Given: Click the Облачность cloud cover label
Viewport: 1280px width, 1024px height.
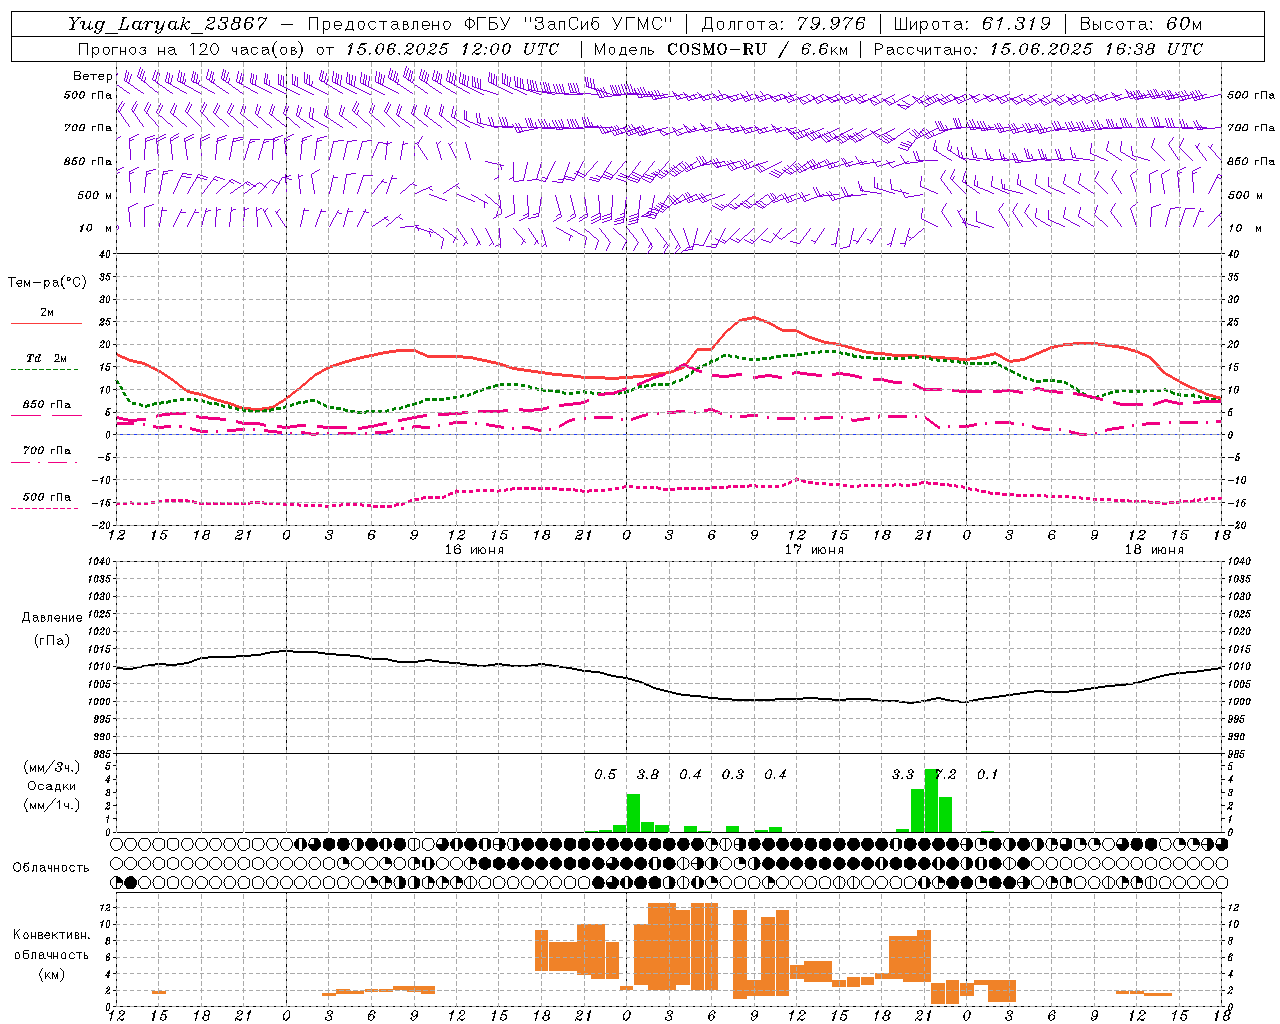Looking at the screenshot, I should (51, 868).
